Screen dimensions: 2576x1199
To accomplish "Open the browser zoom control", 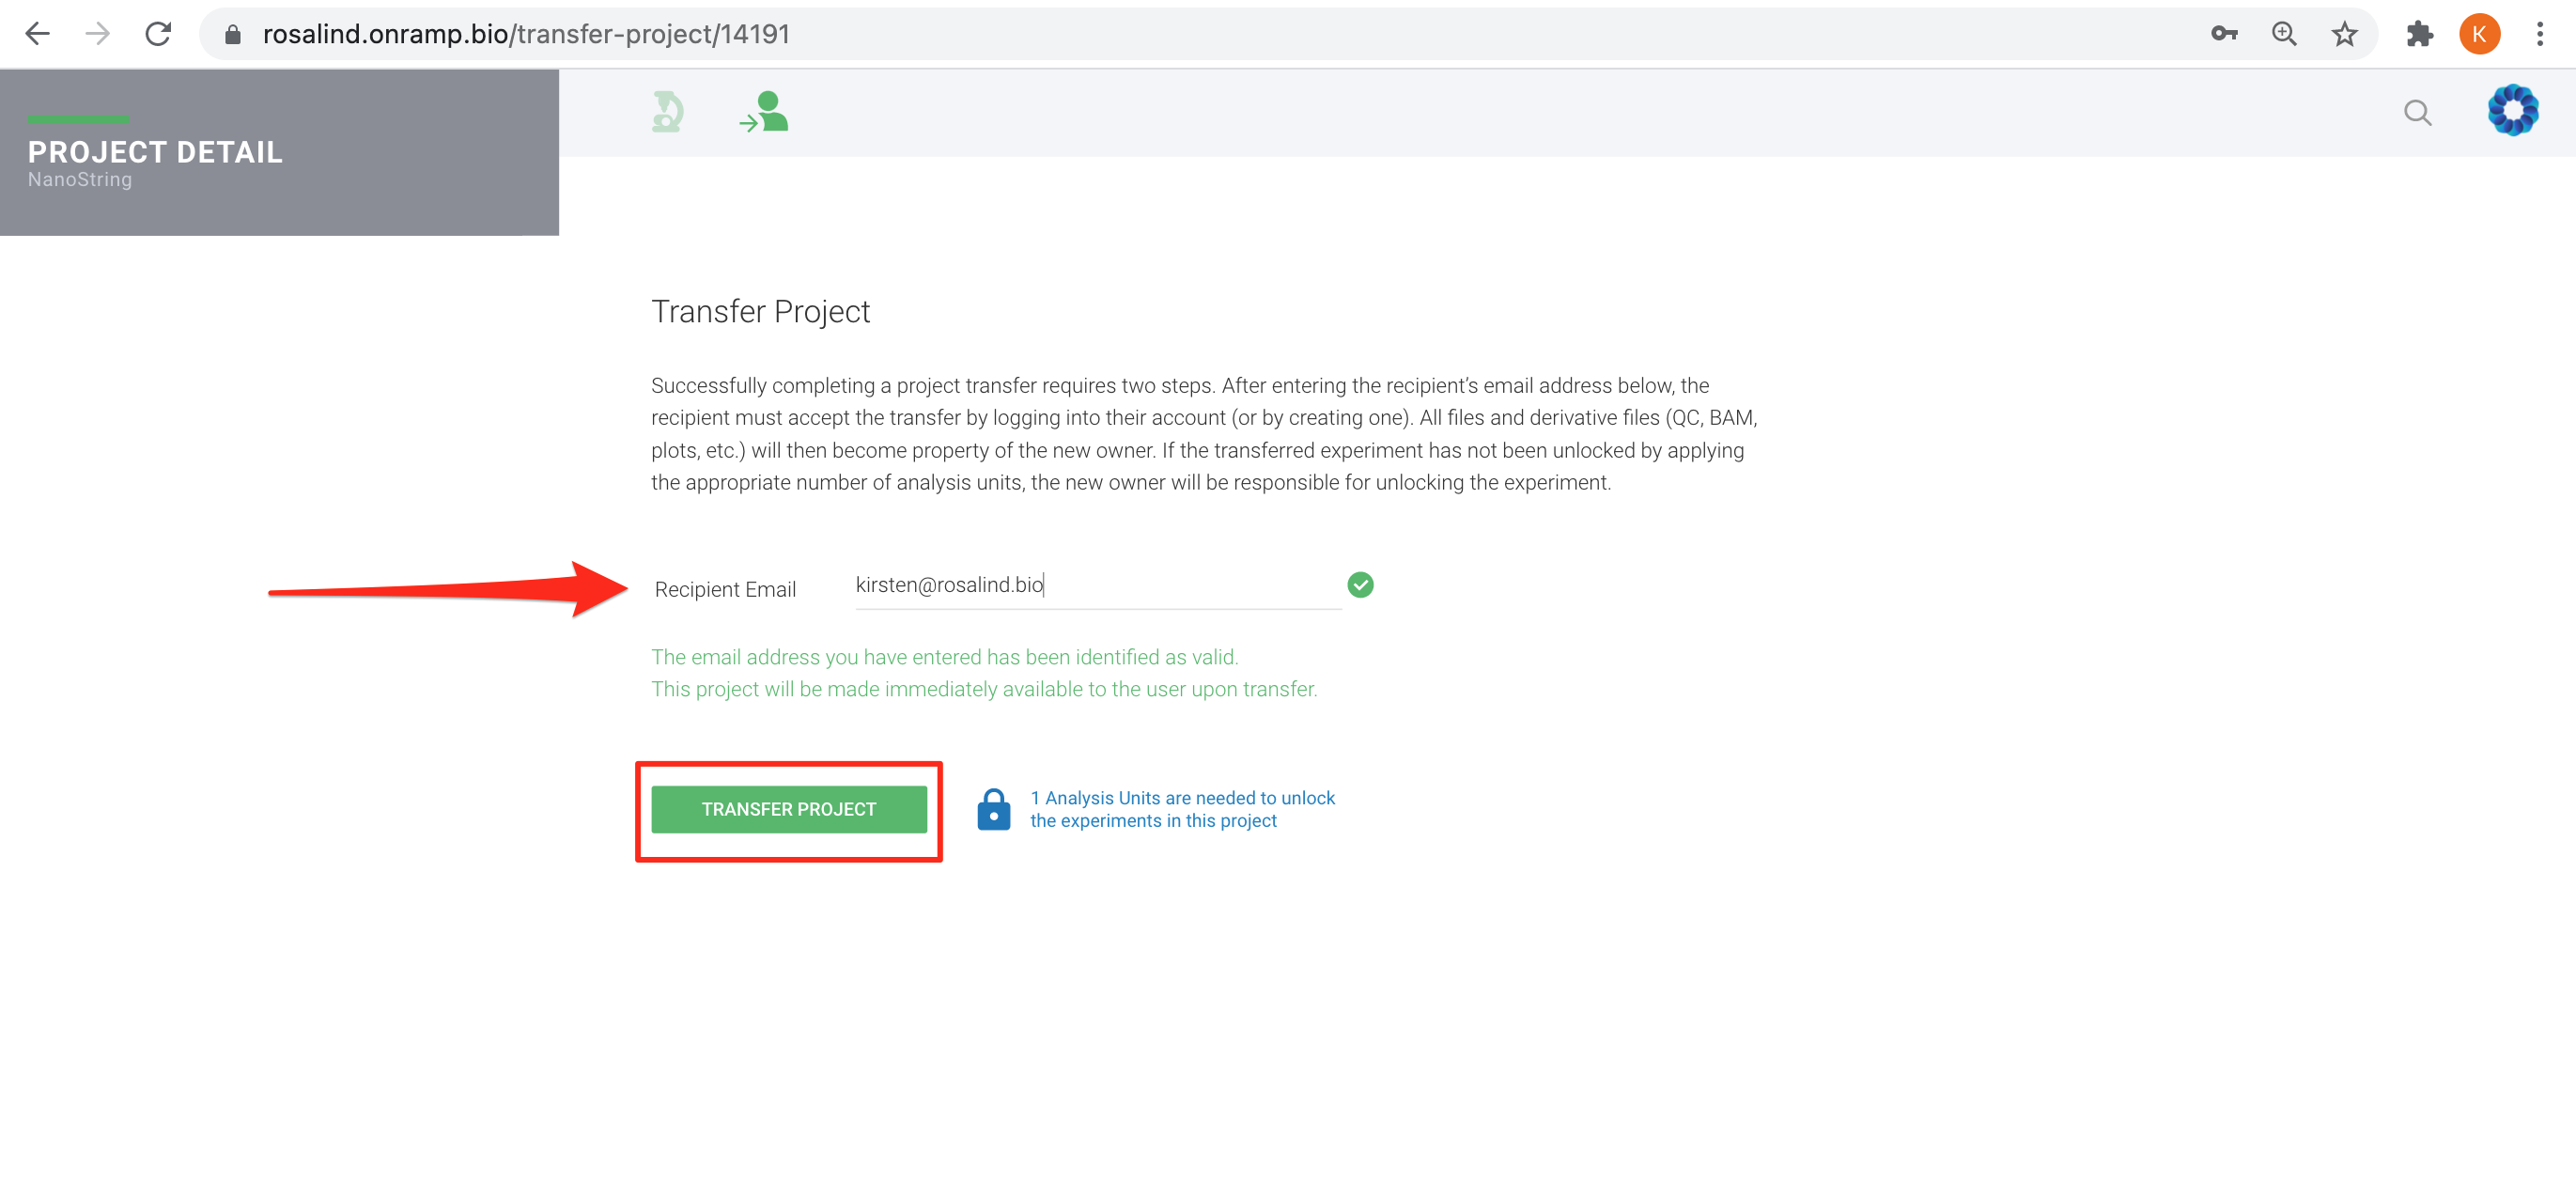I will tap(2284, 34).
